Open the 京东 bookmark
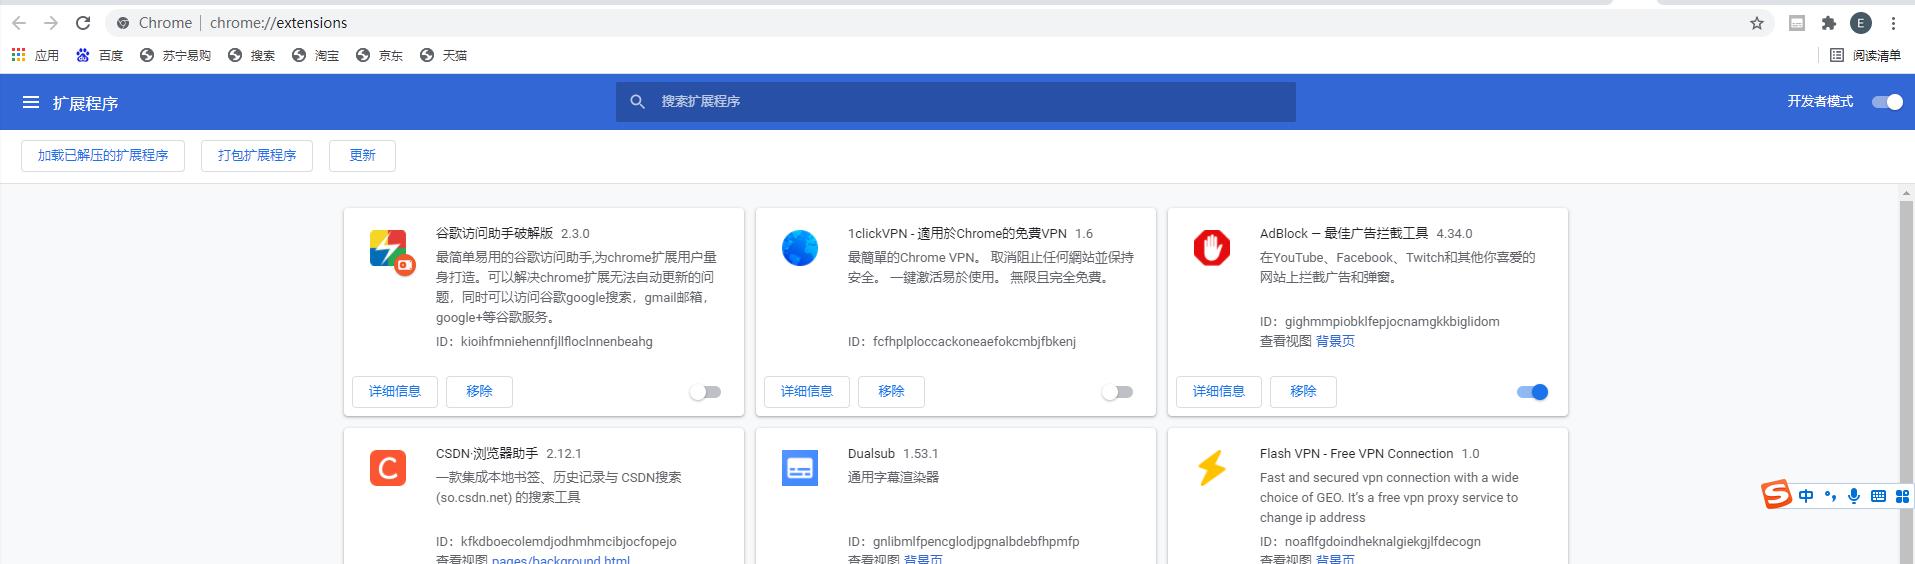 point(379,55)
